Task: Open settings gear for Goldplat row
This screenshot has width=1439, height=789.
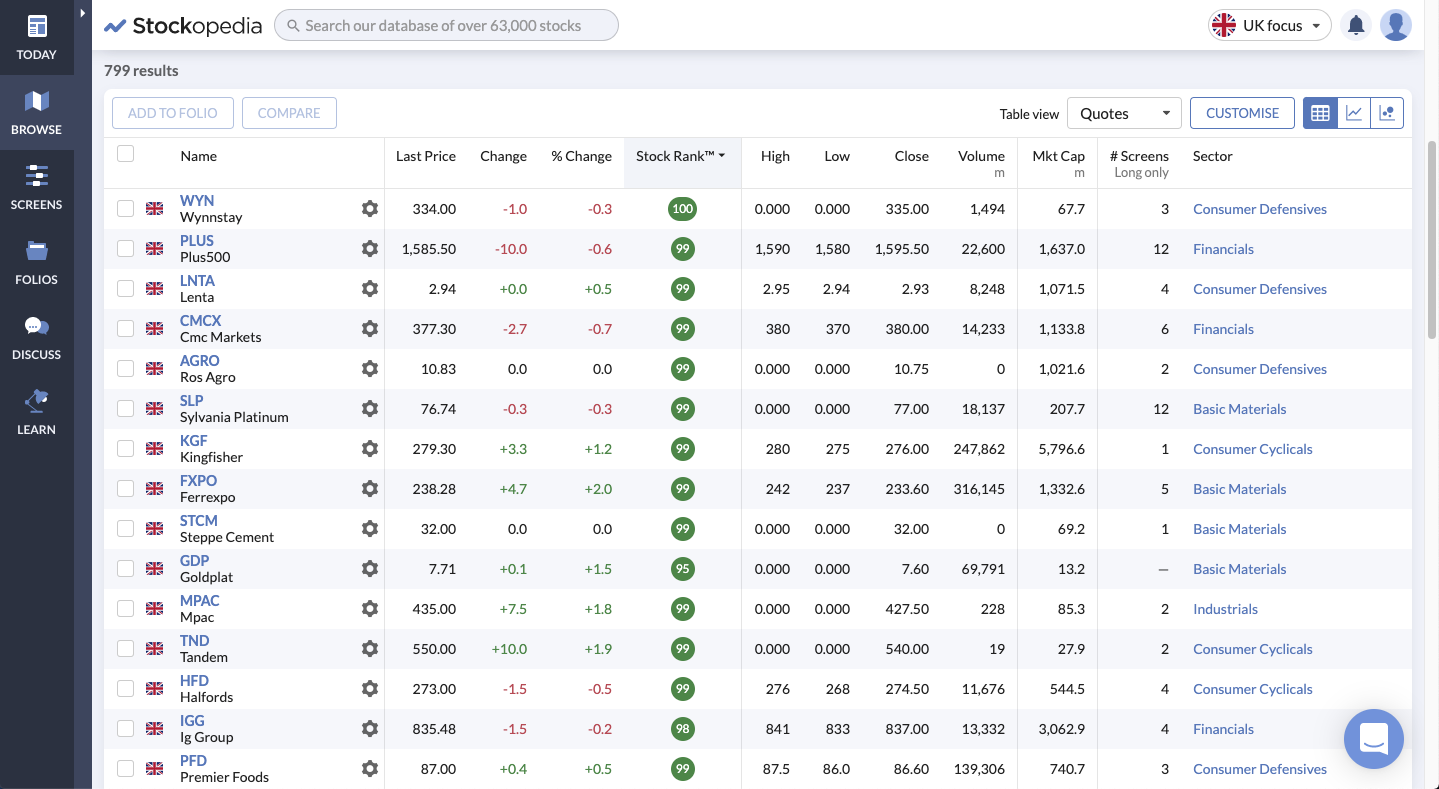Action: [x=370, y=569]
